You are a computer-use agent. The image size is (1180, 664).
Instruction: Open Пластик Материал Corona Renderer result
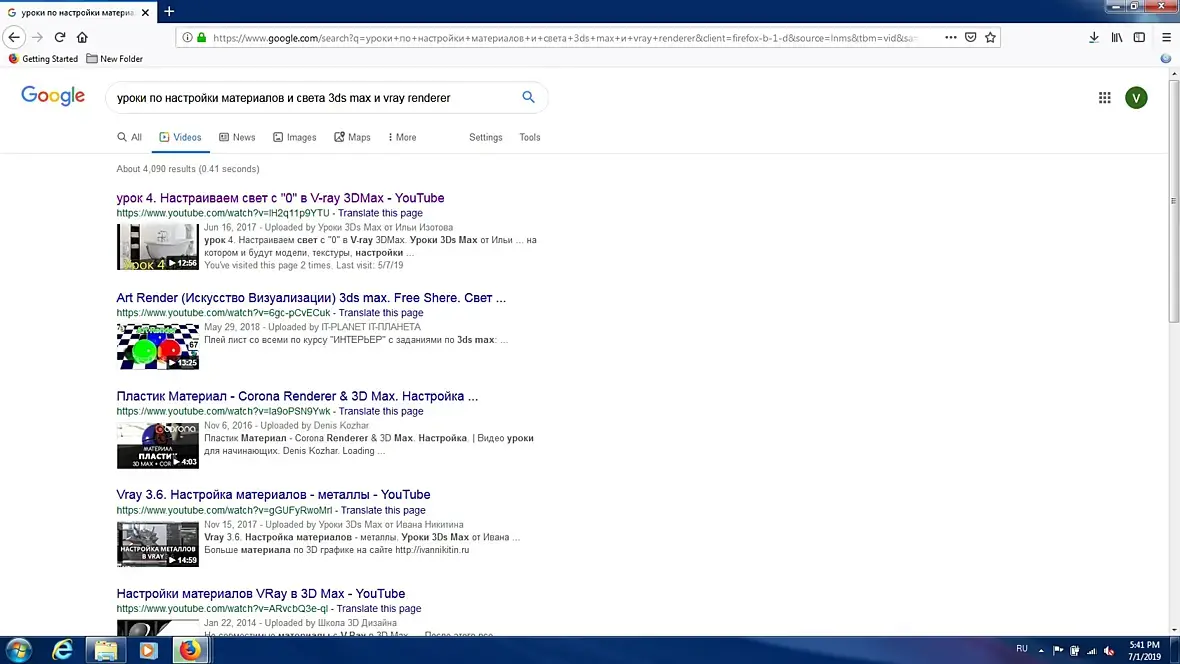(x=297, y=396)
